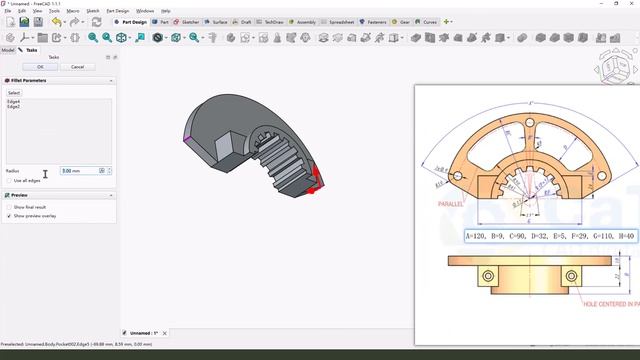Image resolution: width=640 pixels, height=360 pixels.
Task: Click the bounding box selection icon
Action: [176, 38]
